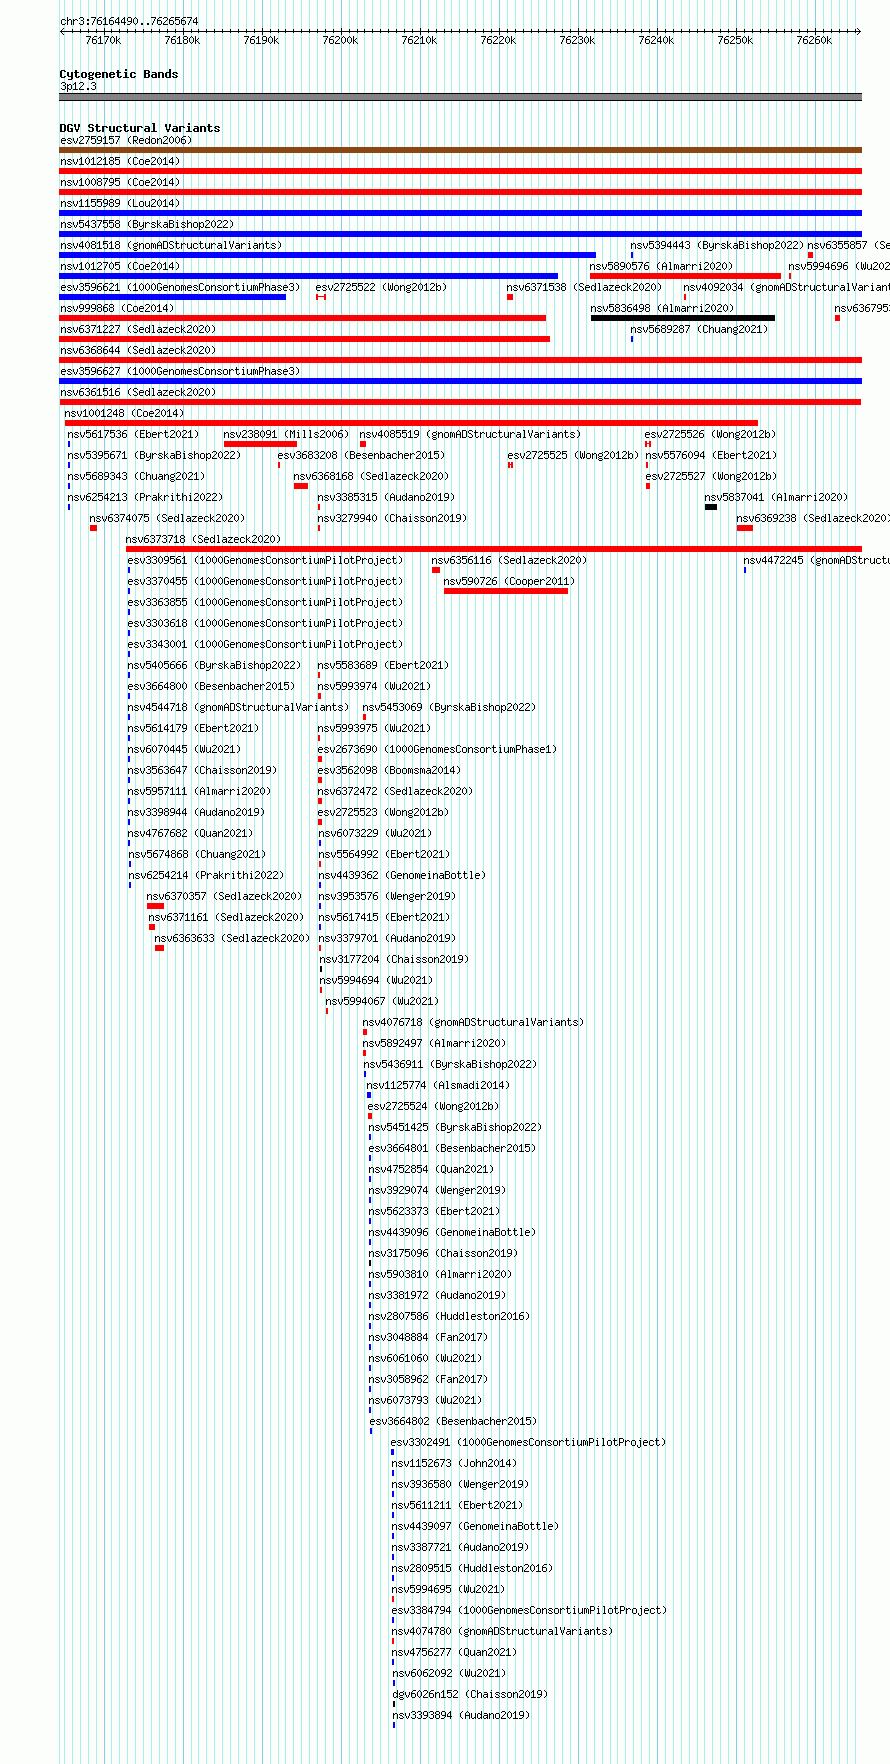Open variant esv2759157 (Redon2006)
This screenshot has height=1764, width=890.
(126, 141)
